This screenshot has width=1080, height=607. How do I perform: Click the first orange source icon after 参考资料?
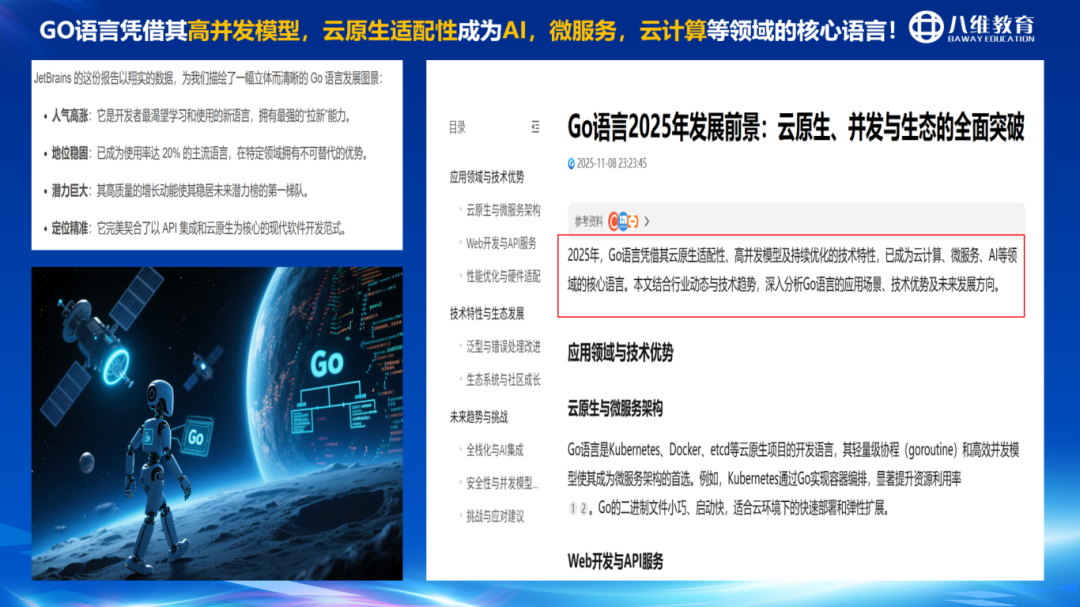(613, 221)
